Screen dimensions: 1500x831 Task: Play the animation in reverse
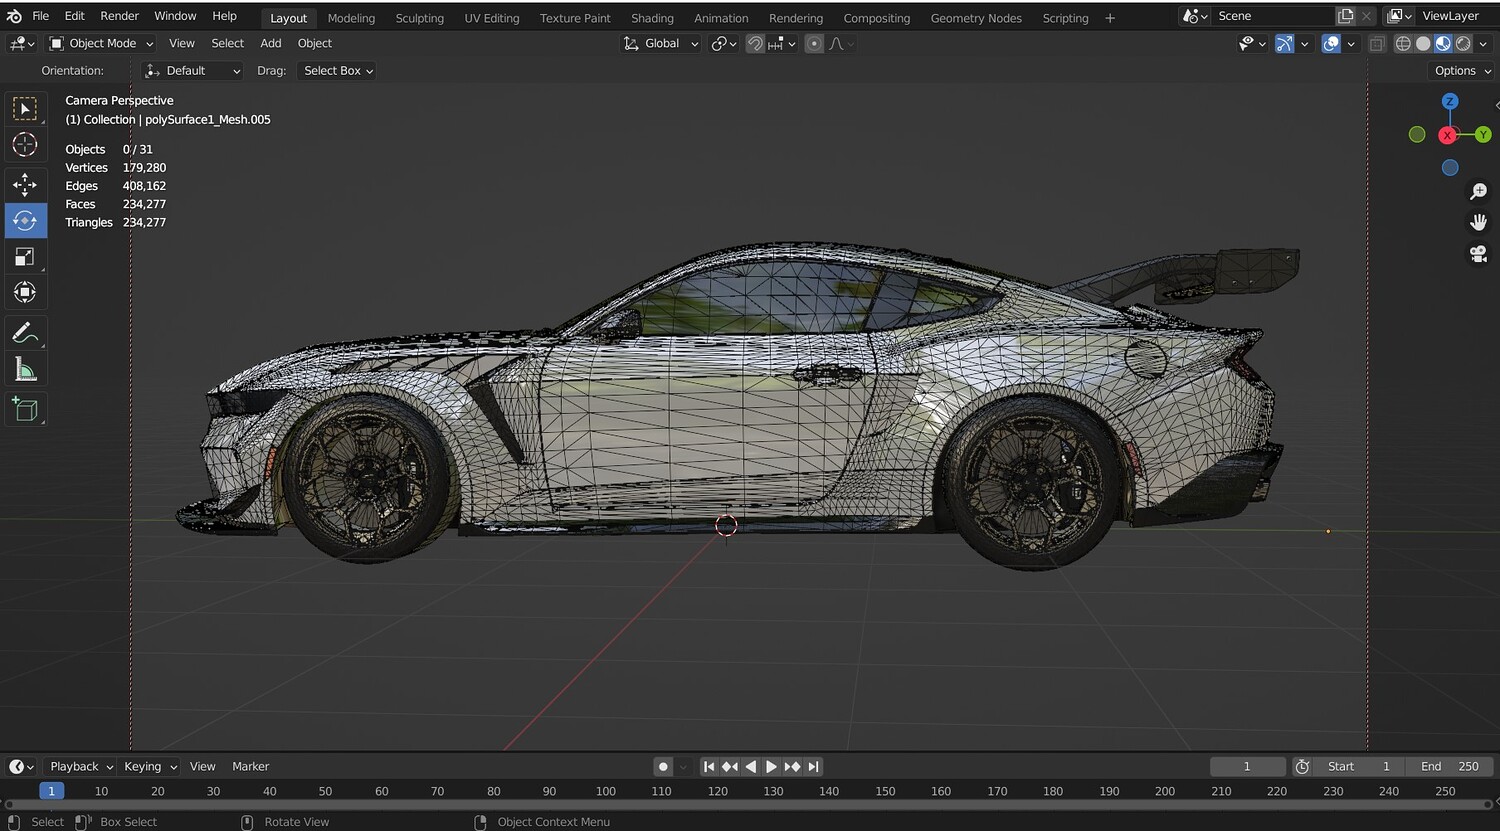coord(751,767)
